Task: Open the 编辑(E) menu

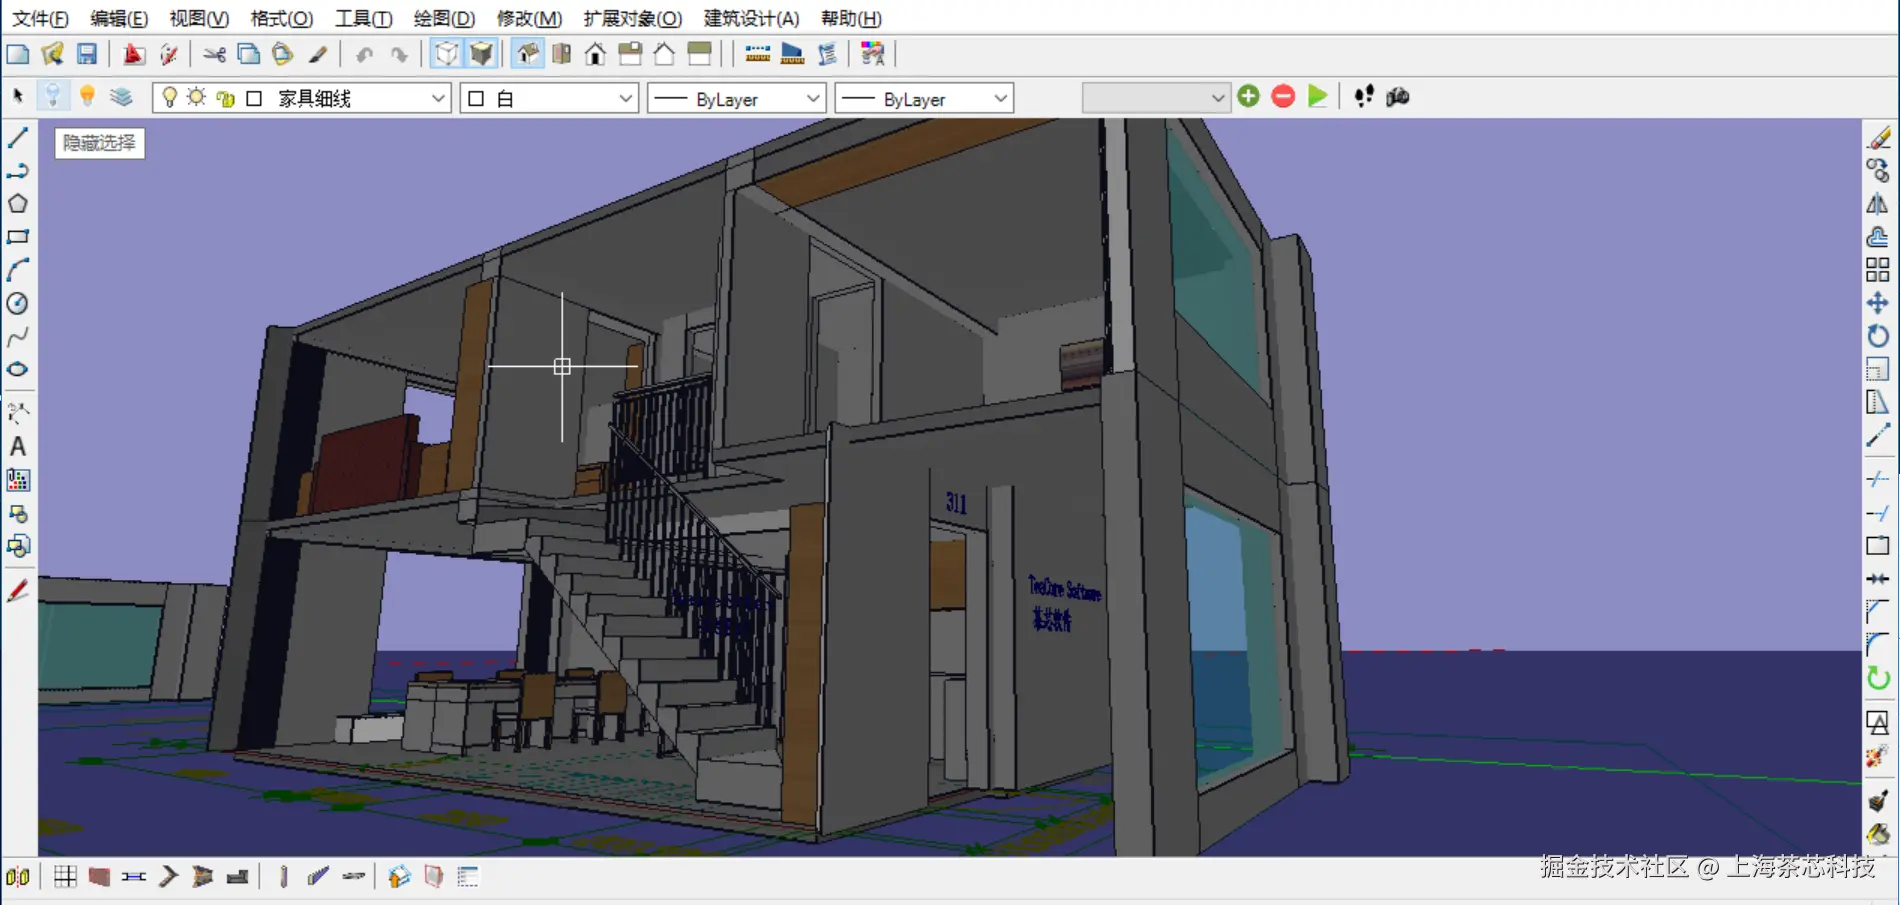Action: (x=119, y=18)
